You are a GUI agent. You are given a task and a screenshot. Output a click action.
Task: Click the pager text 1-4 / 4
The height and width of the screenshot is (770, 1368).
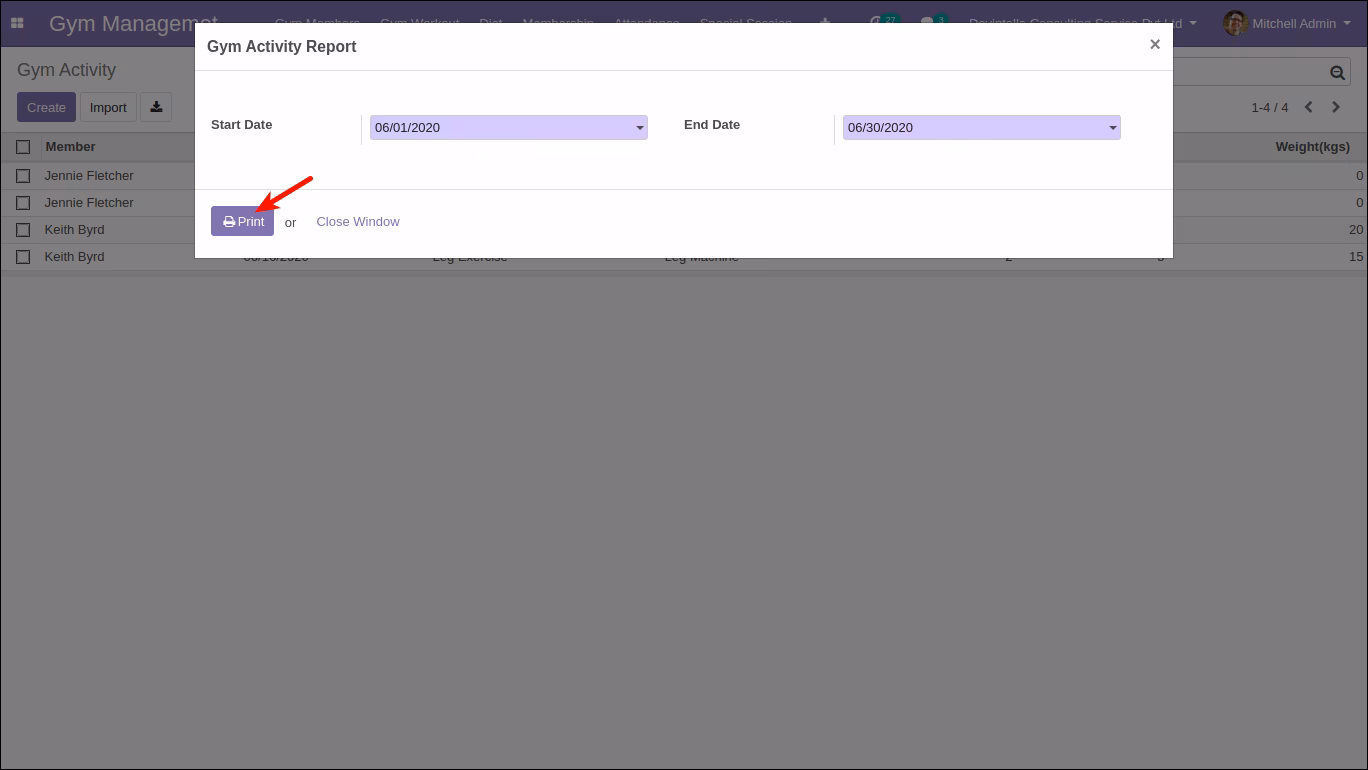click(x=1270, y=107)
